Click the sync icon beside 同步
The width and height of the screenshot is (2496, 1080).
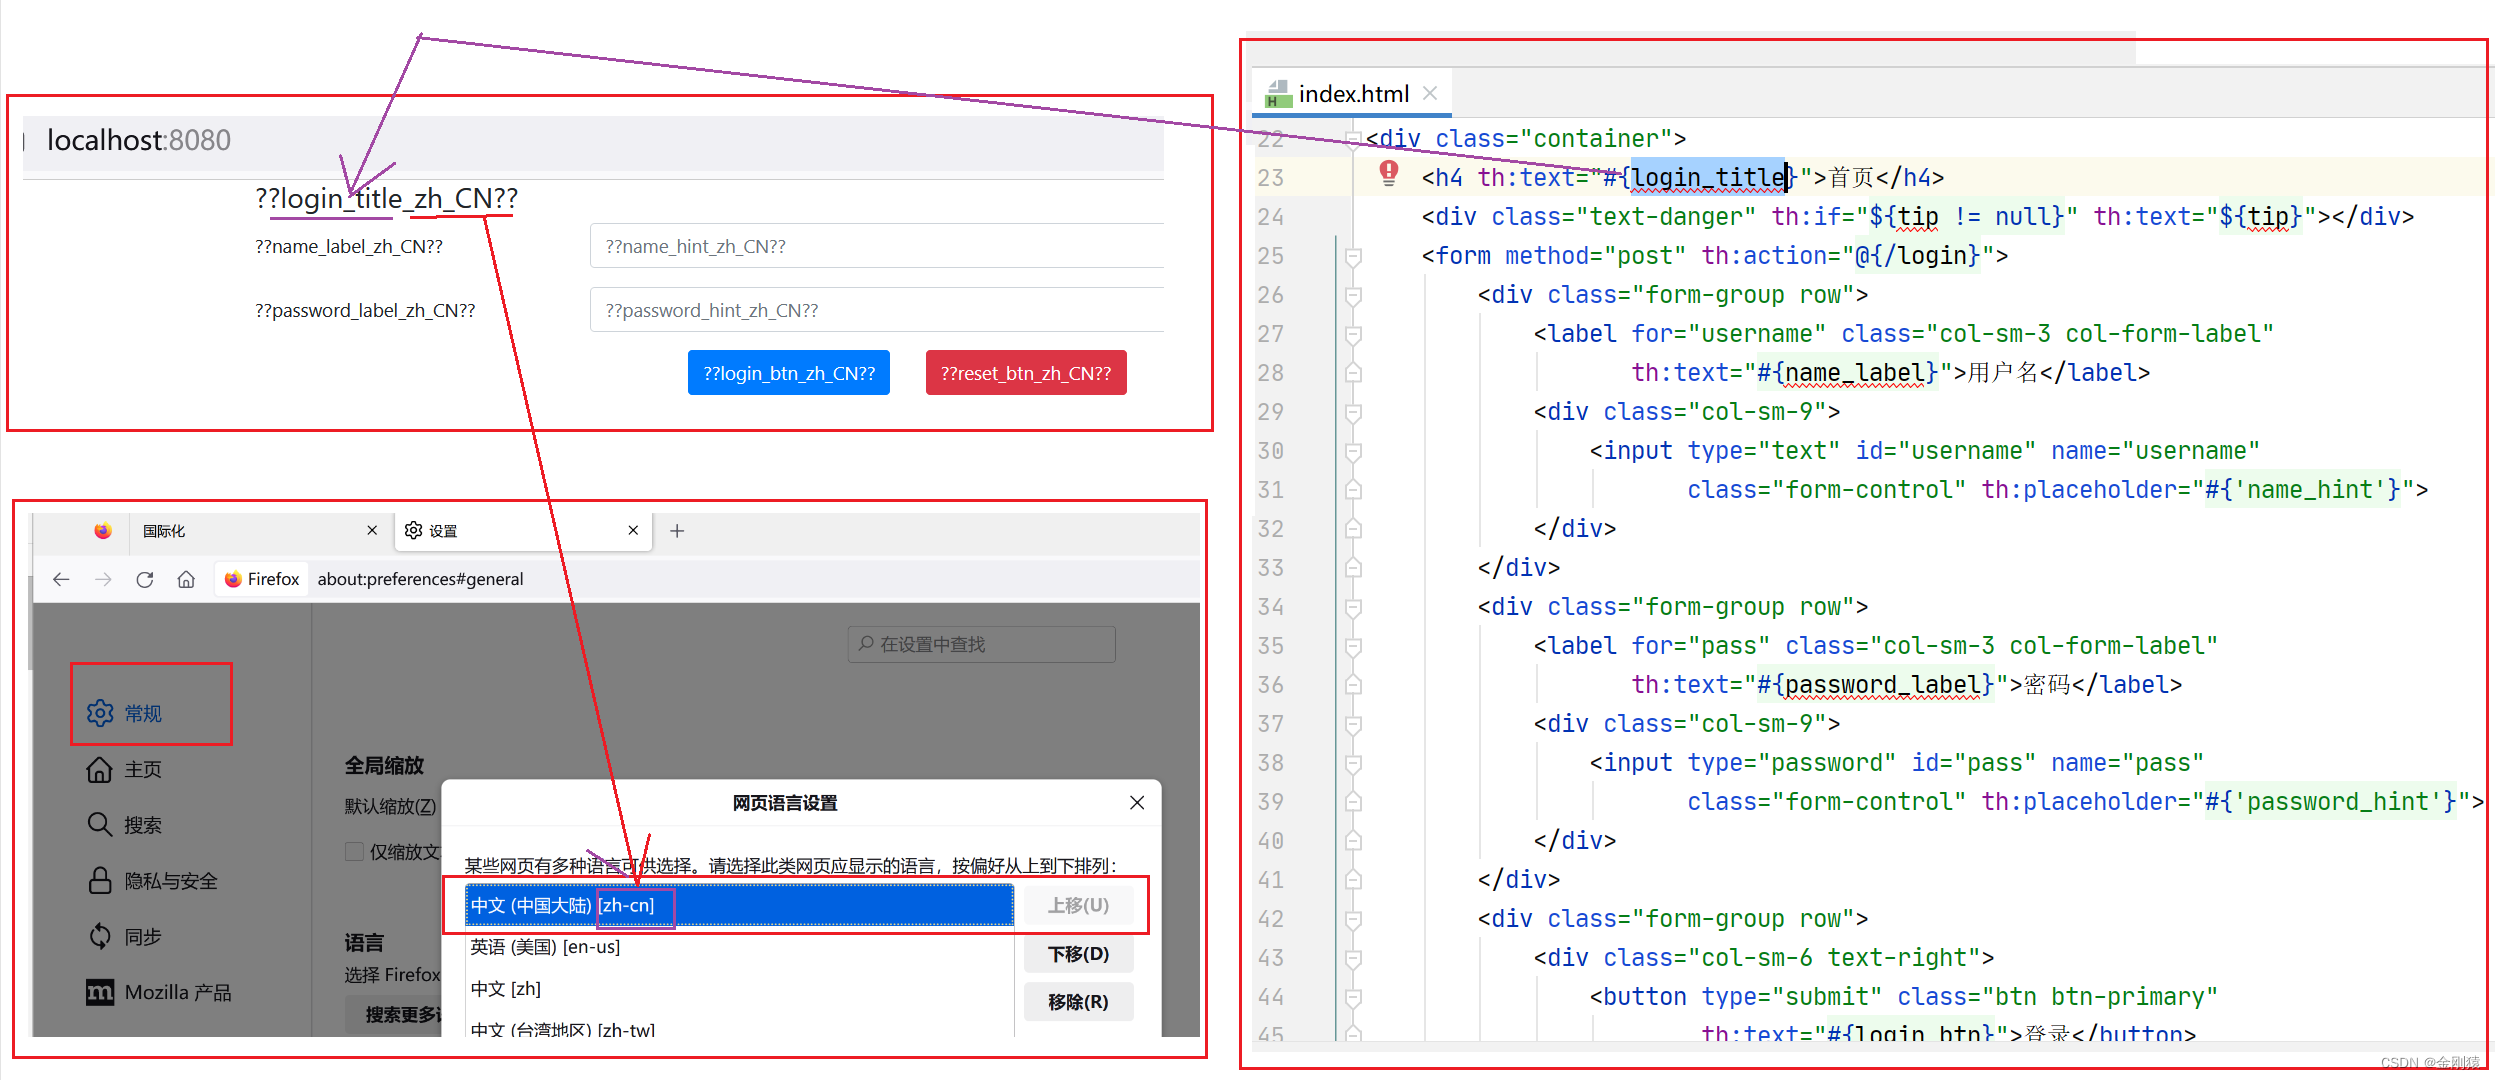[x=99, y=936]
